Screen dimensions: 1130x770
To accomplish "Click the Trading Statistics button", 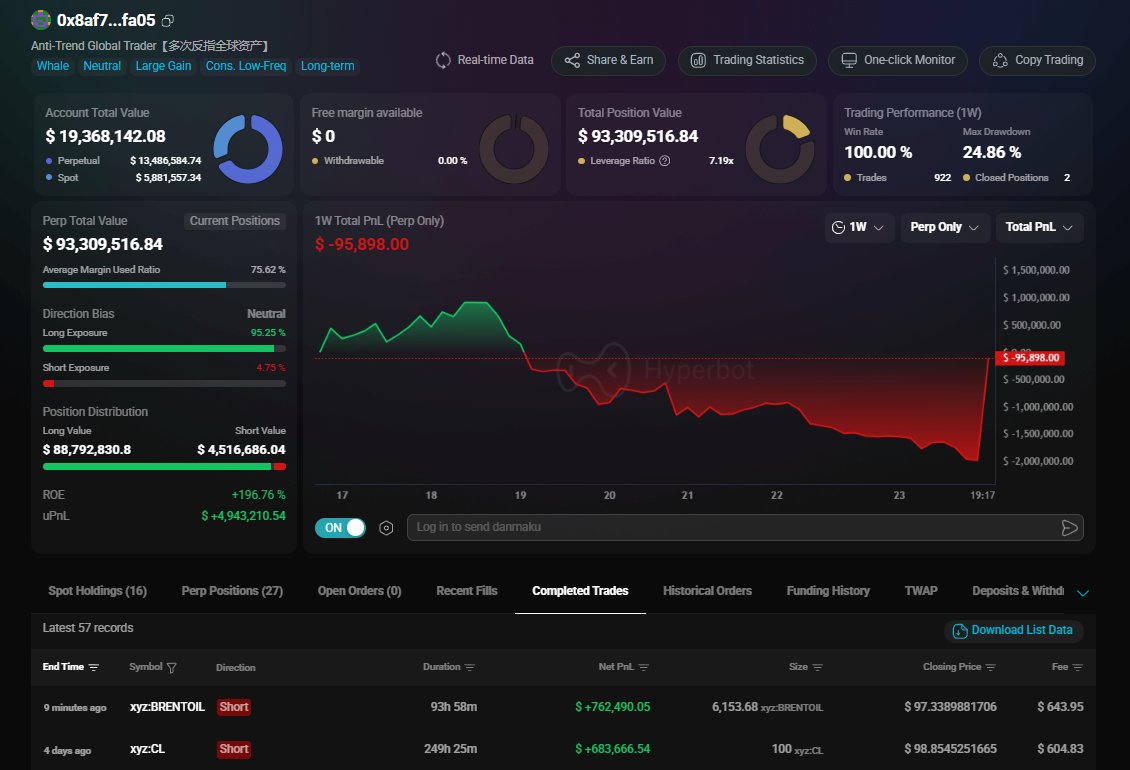I will pyautogui.click(x=747, y=61).
